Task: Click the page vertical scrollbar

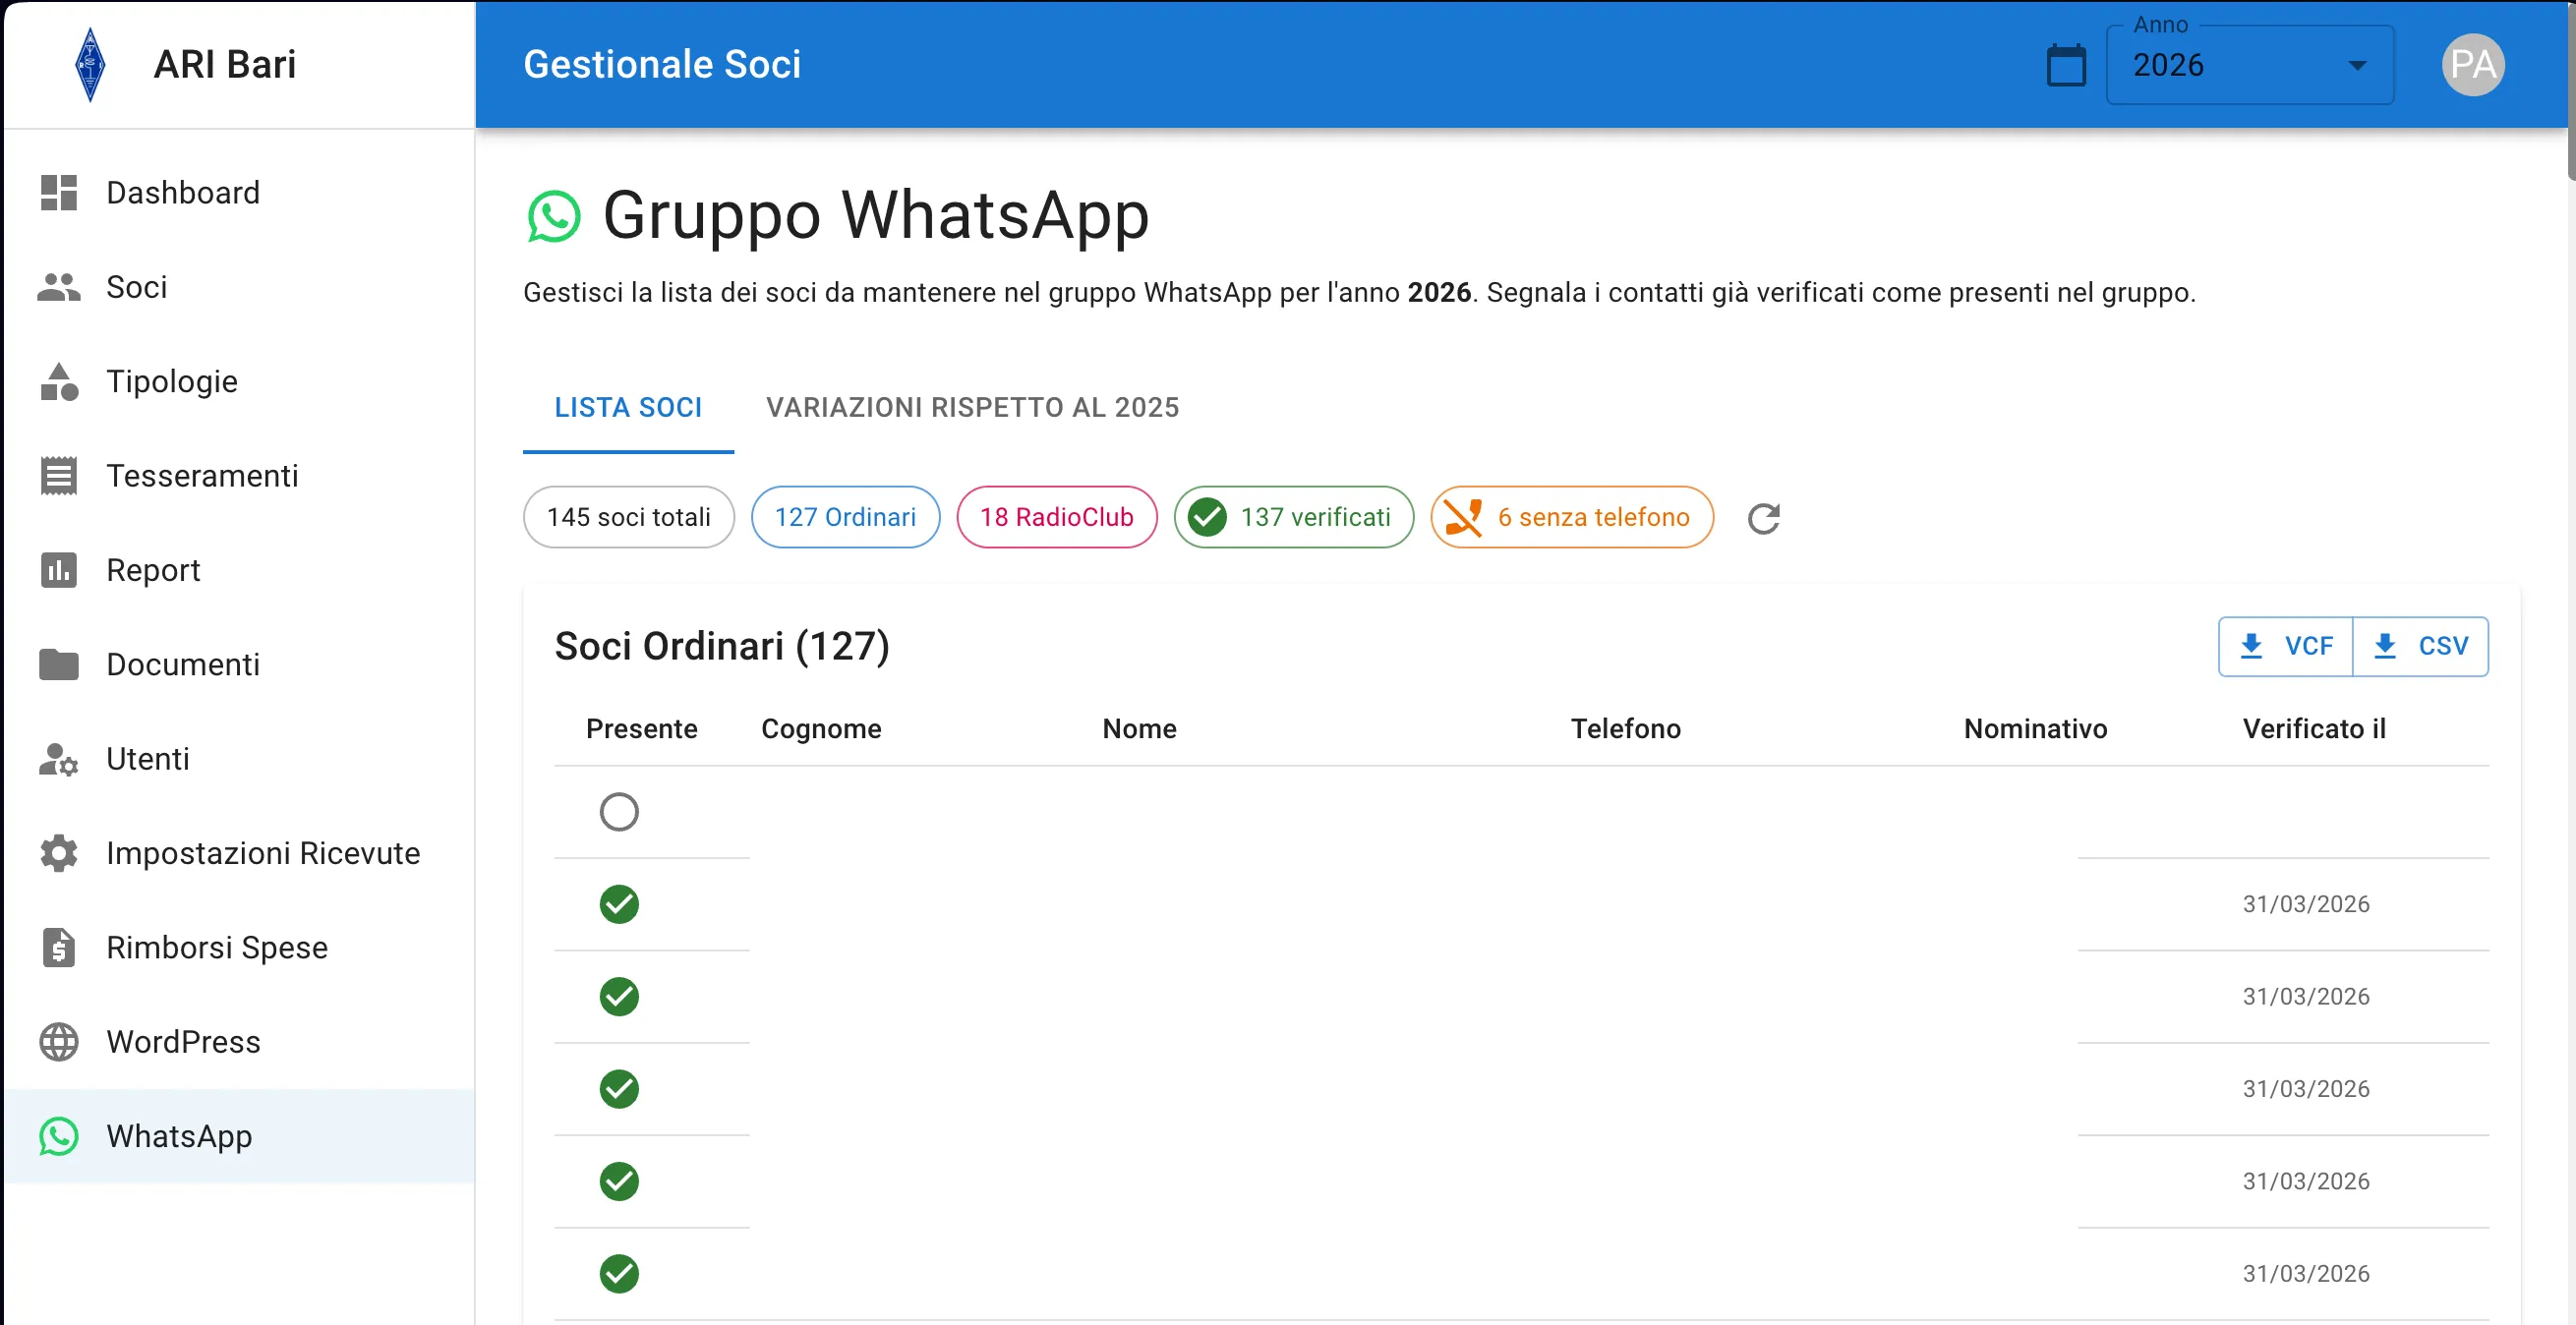Action: coord(2570,90)
